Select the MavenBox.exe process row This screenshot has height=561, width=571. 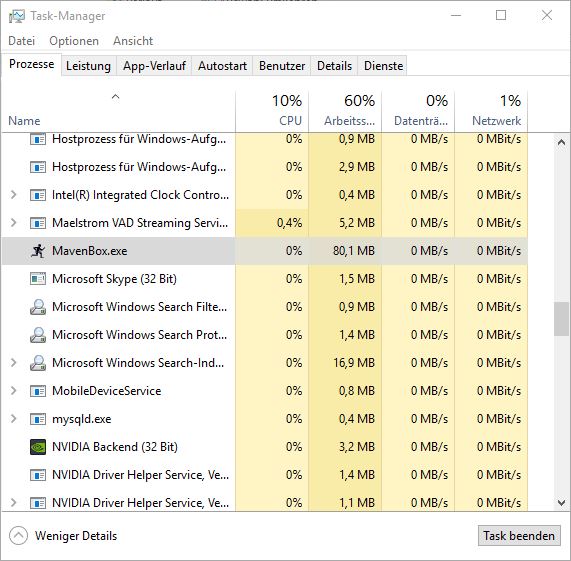[x=265, y=251]
